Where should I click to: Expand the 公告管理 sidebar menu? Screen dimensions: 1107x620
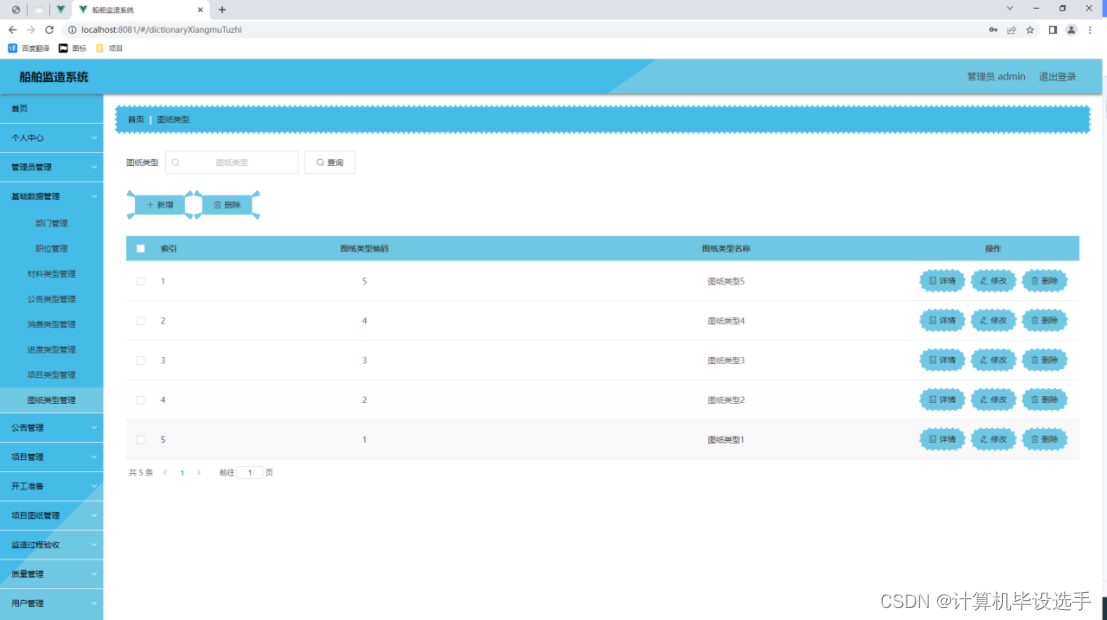tap(52, 428)
